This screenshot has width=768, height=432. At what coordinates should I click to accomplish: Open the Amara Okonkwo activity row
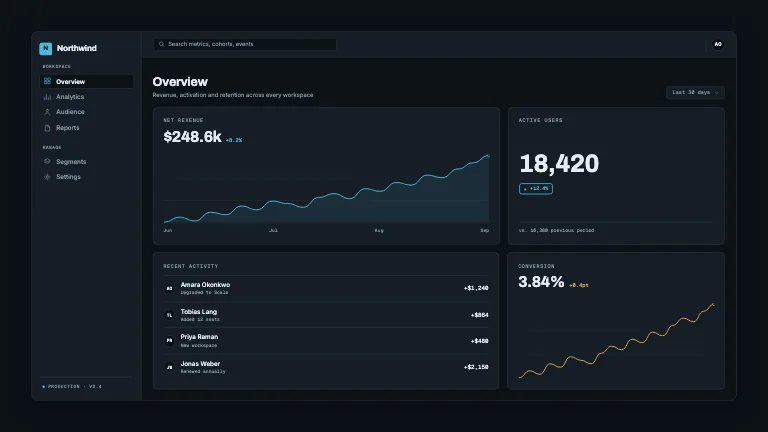(x=326, y=288)
